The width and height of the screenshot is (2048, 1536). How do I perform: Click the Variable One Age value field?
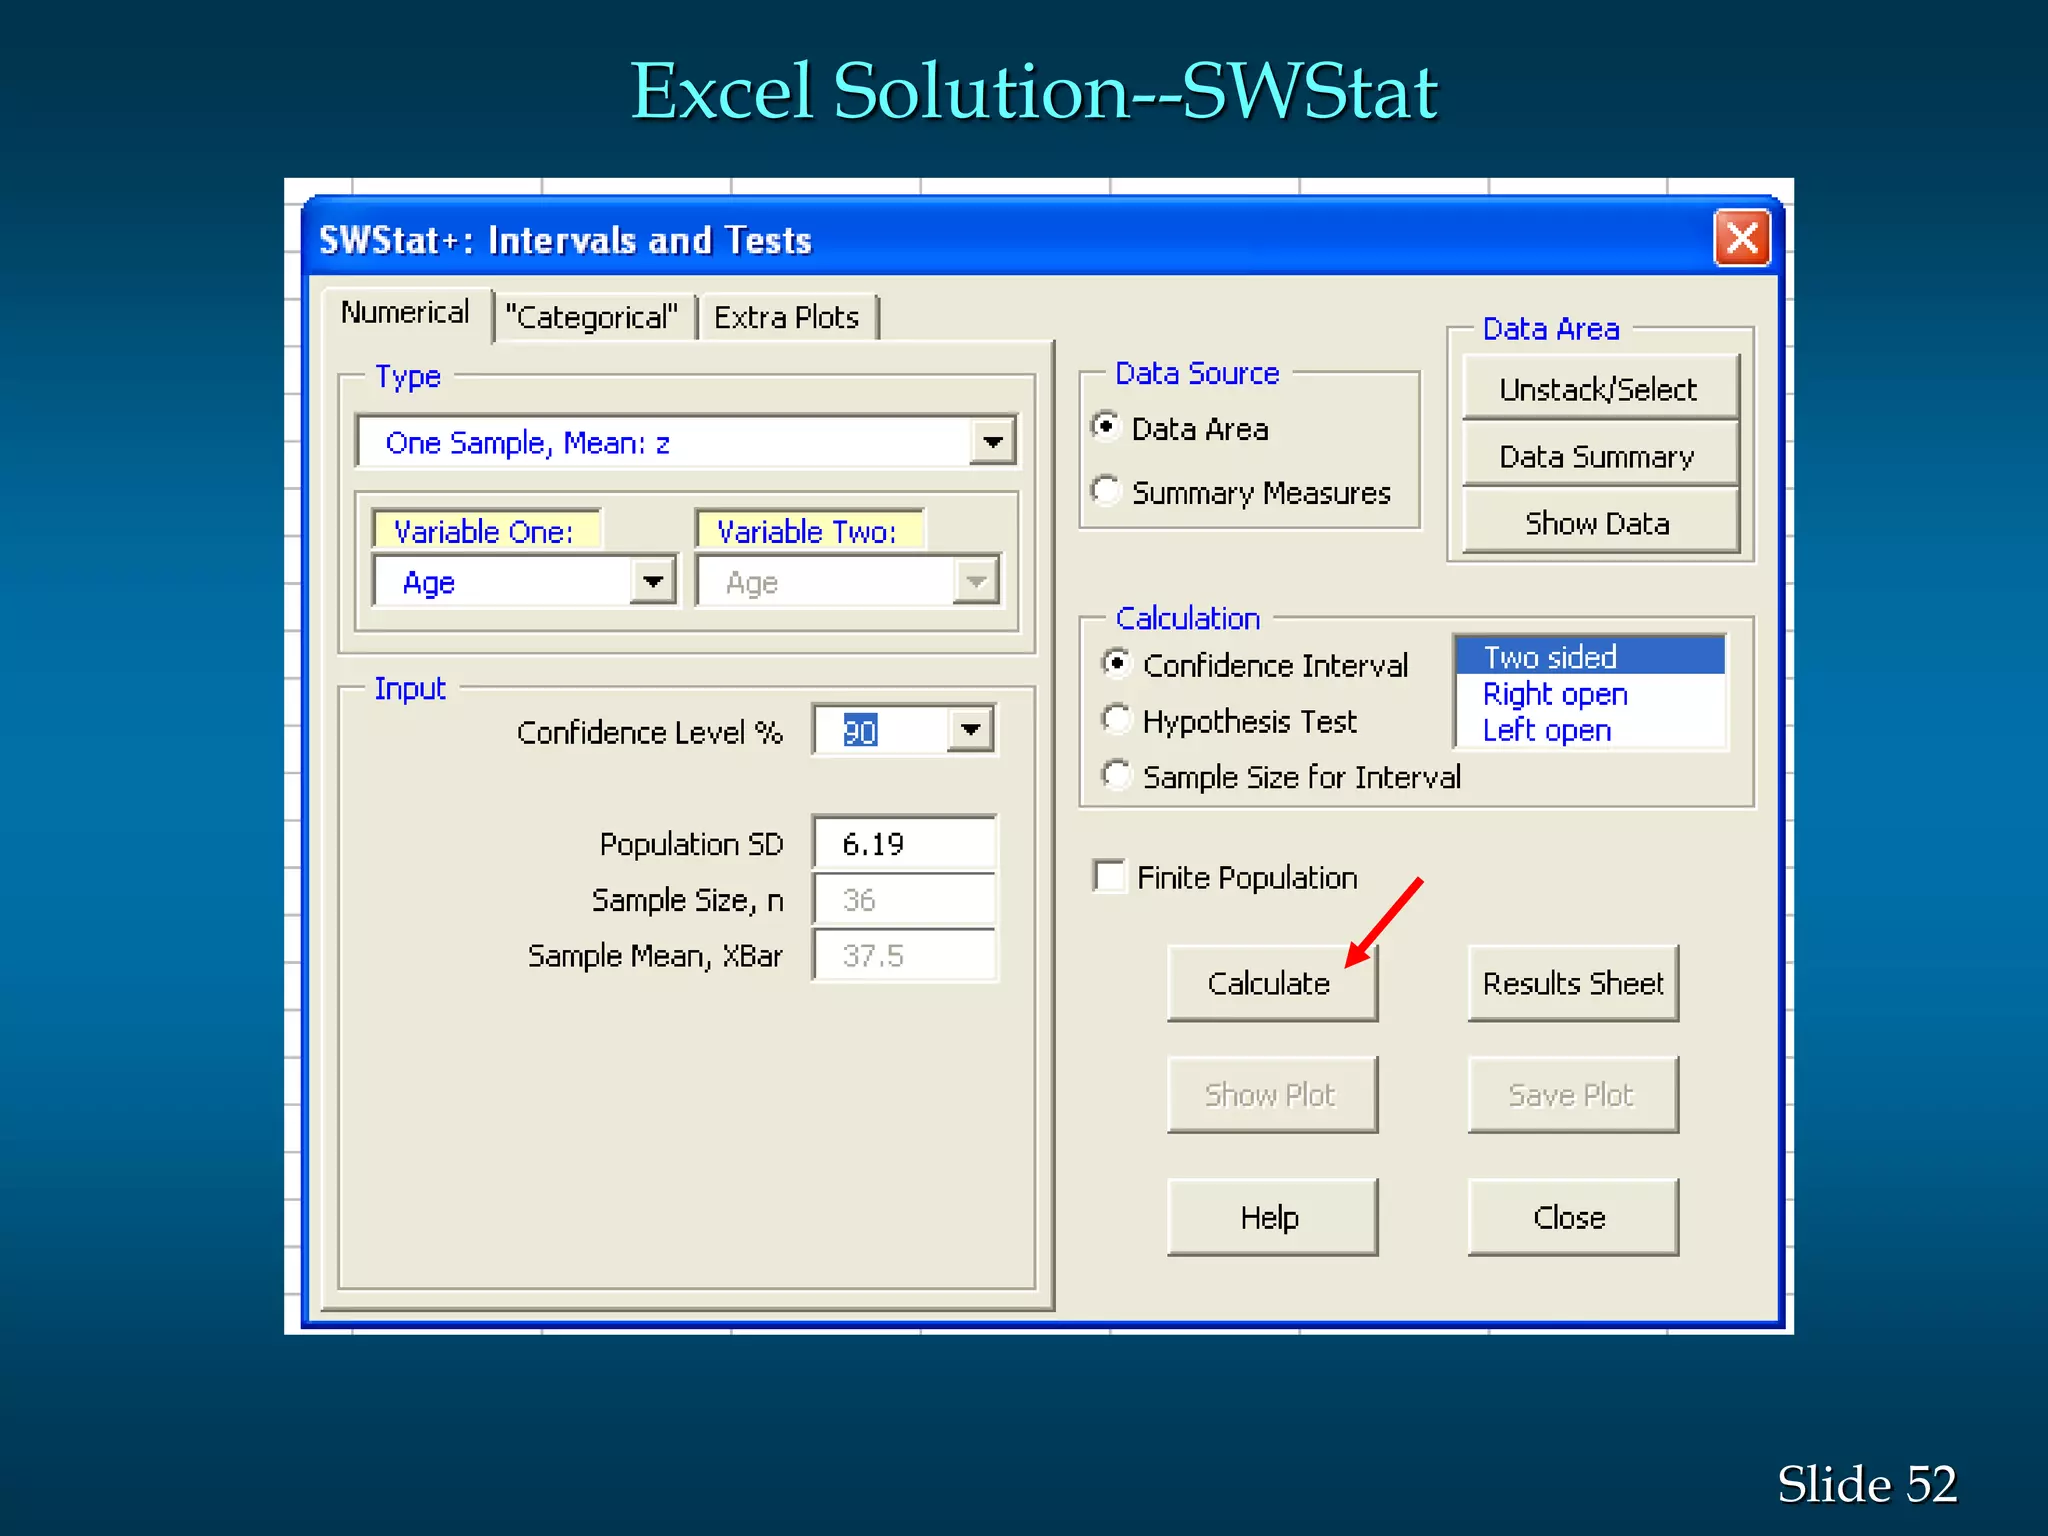pos(503,582)
